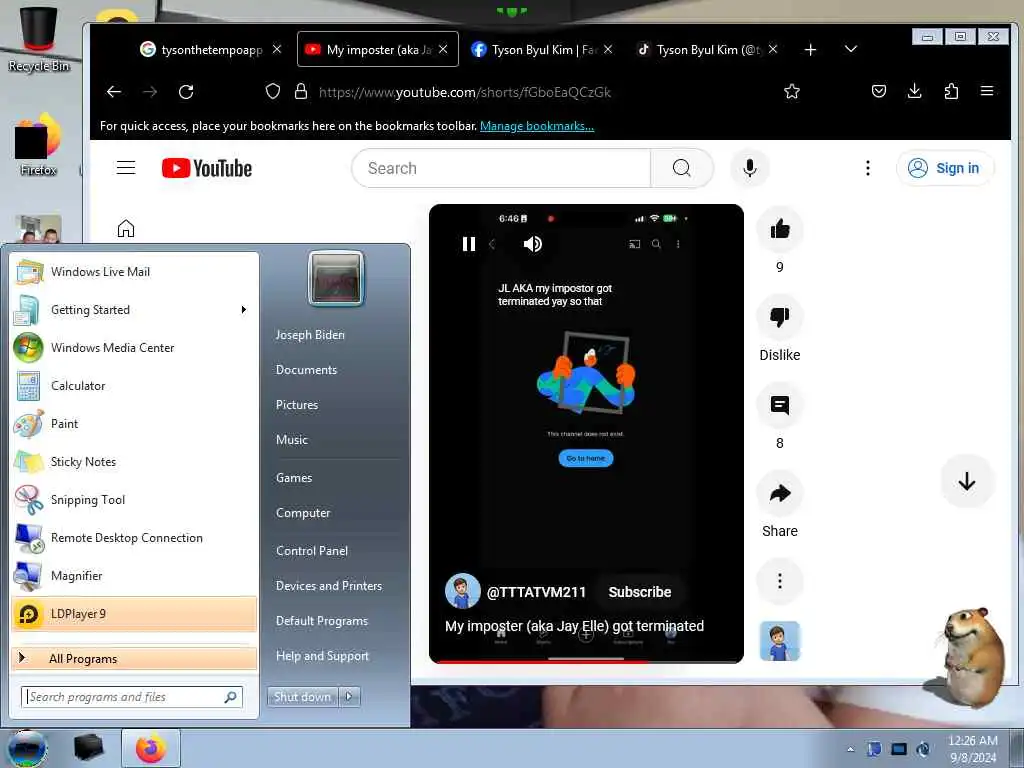Open more actions three-dot button beside video
Image resolution: width=1024 pixels, height=768 pixels.
click(780, 581)
